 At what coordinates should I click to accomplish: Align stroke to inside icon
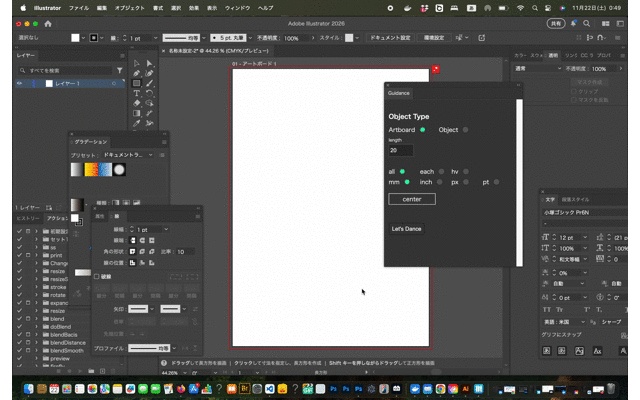[x=142, y=263]
